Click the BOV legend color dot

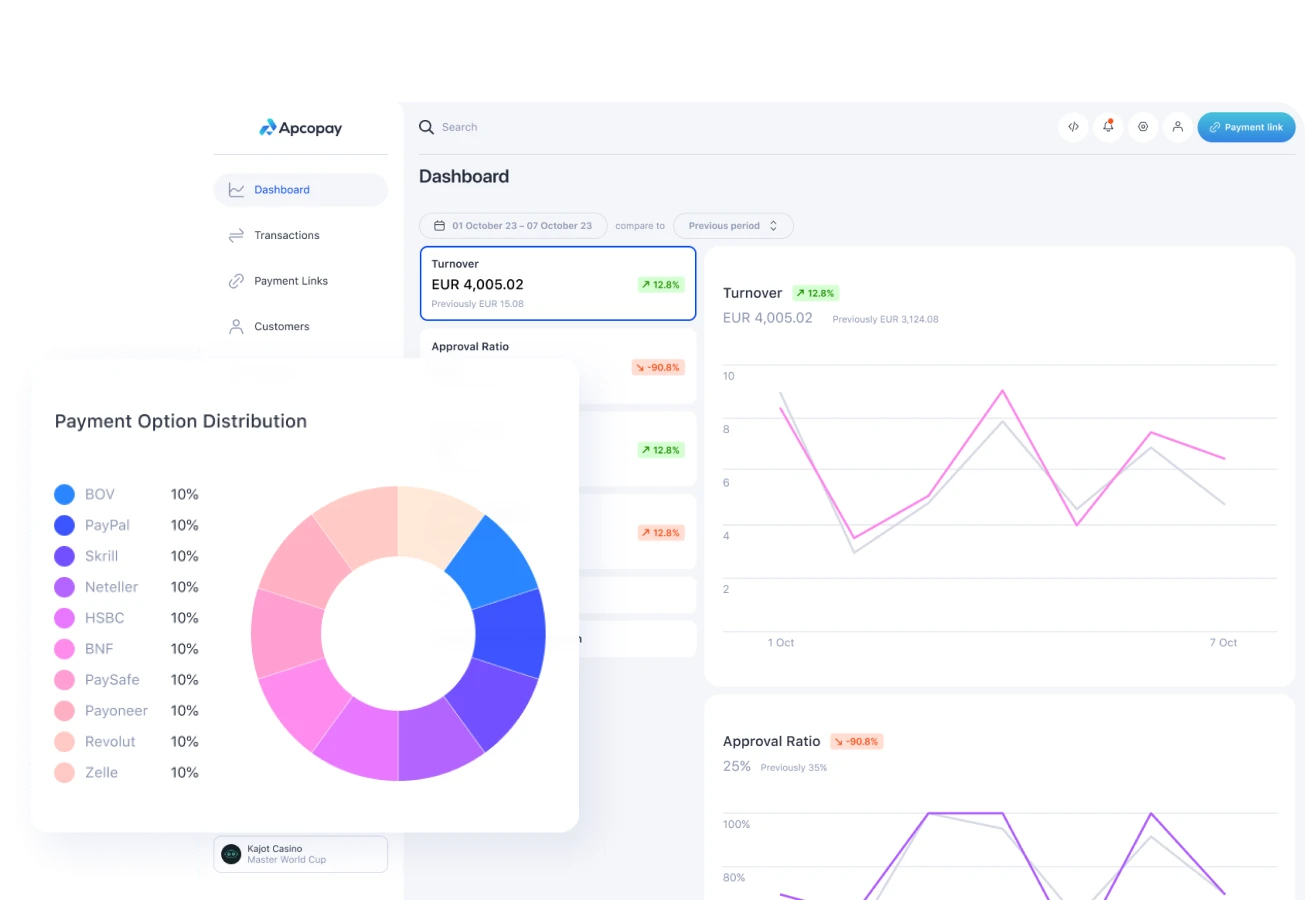(x=64, y=494)
